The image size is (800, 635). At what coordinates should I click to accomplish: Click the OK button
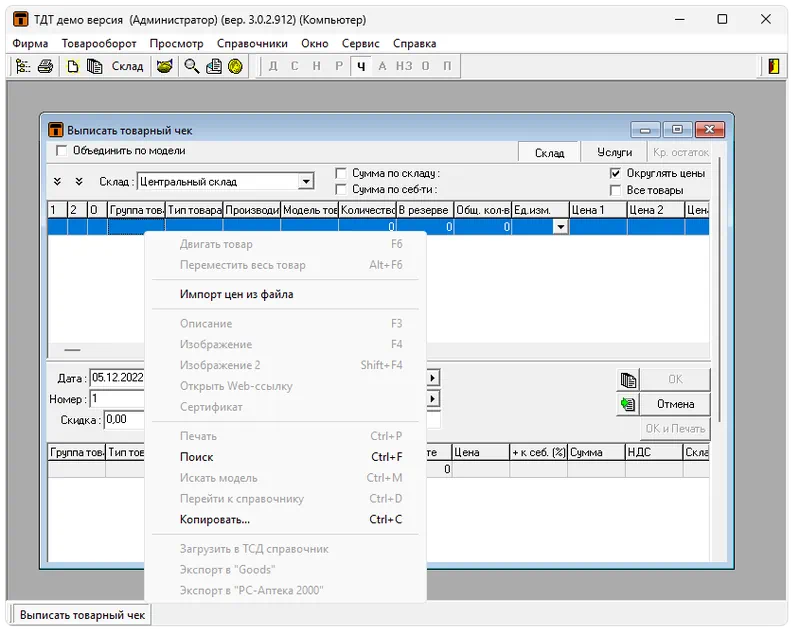[675, 379]
